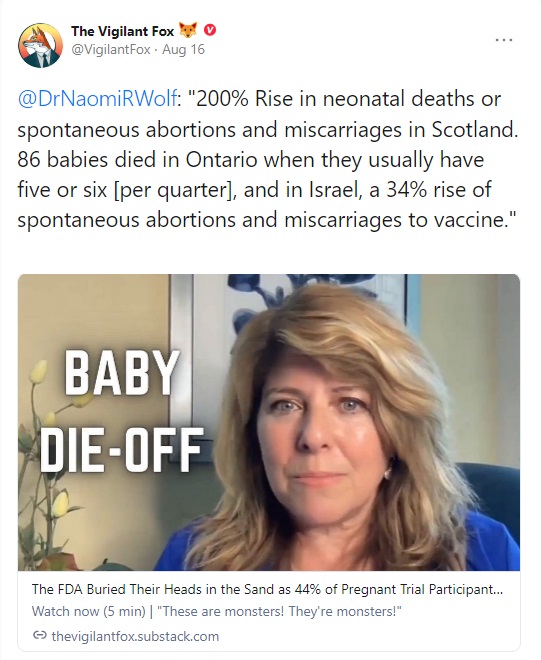This screenshot has width=541, height=660.
Task: Open the three-dot more options menu
Action: point(504,40)
